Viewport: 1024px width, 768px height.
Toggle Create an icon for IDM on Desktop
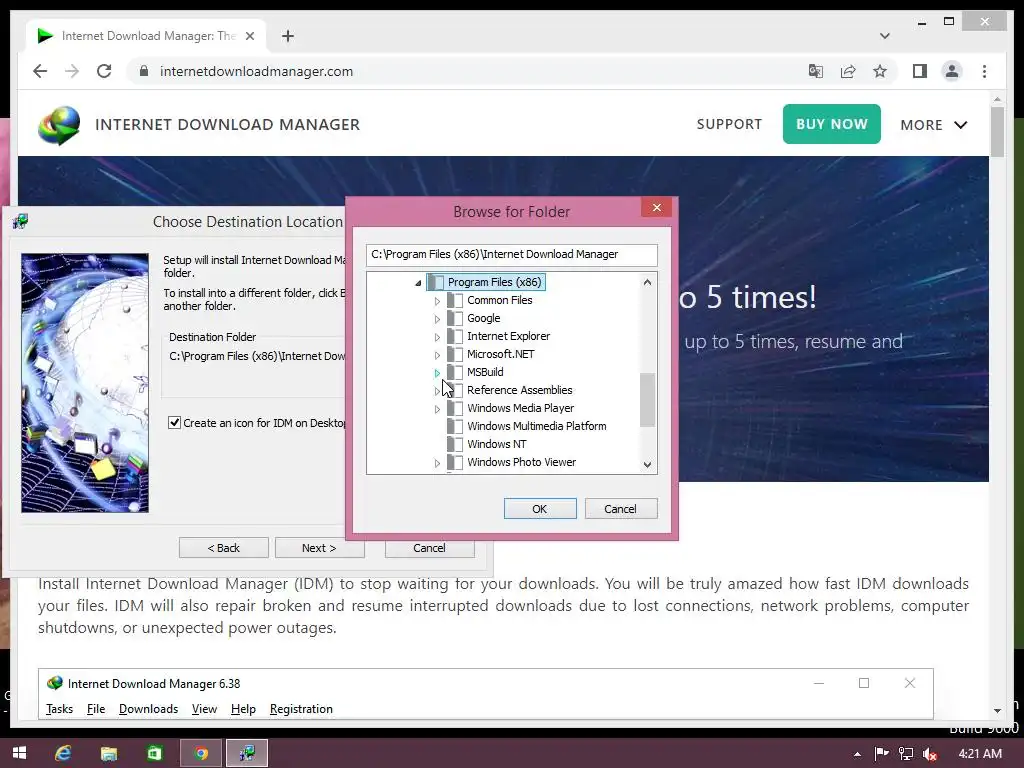coord(174,423)
